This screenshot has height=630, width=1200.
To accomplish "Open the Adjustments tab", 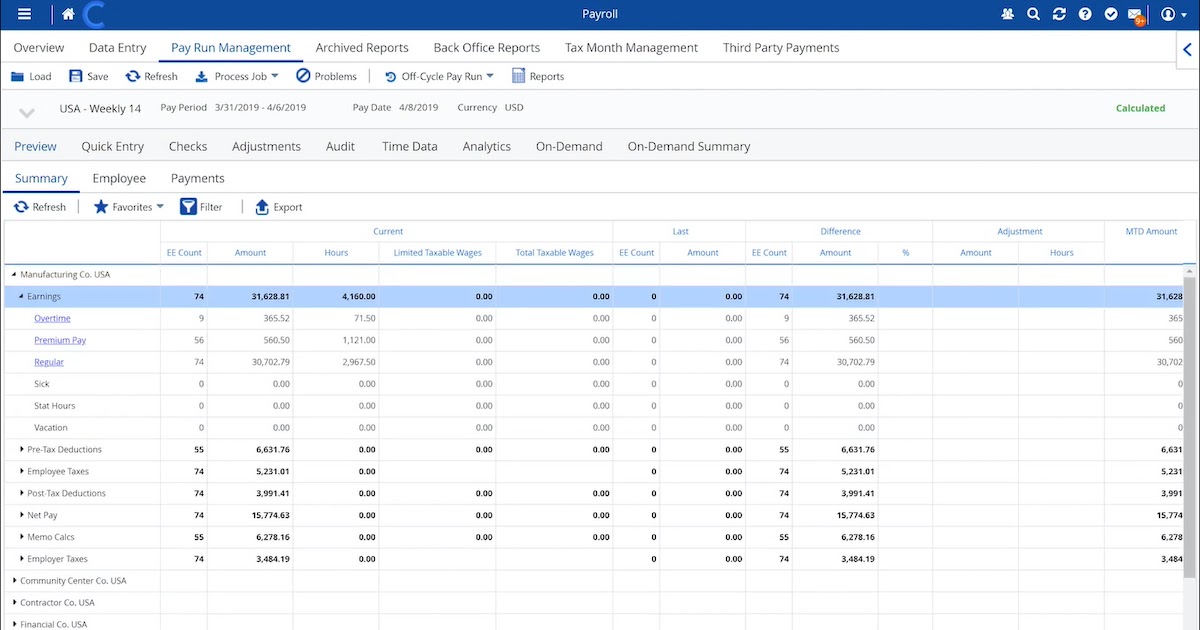I will click(x=266, y=146).
